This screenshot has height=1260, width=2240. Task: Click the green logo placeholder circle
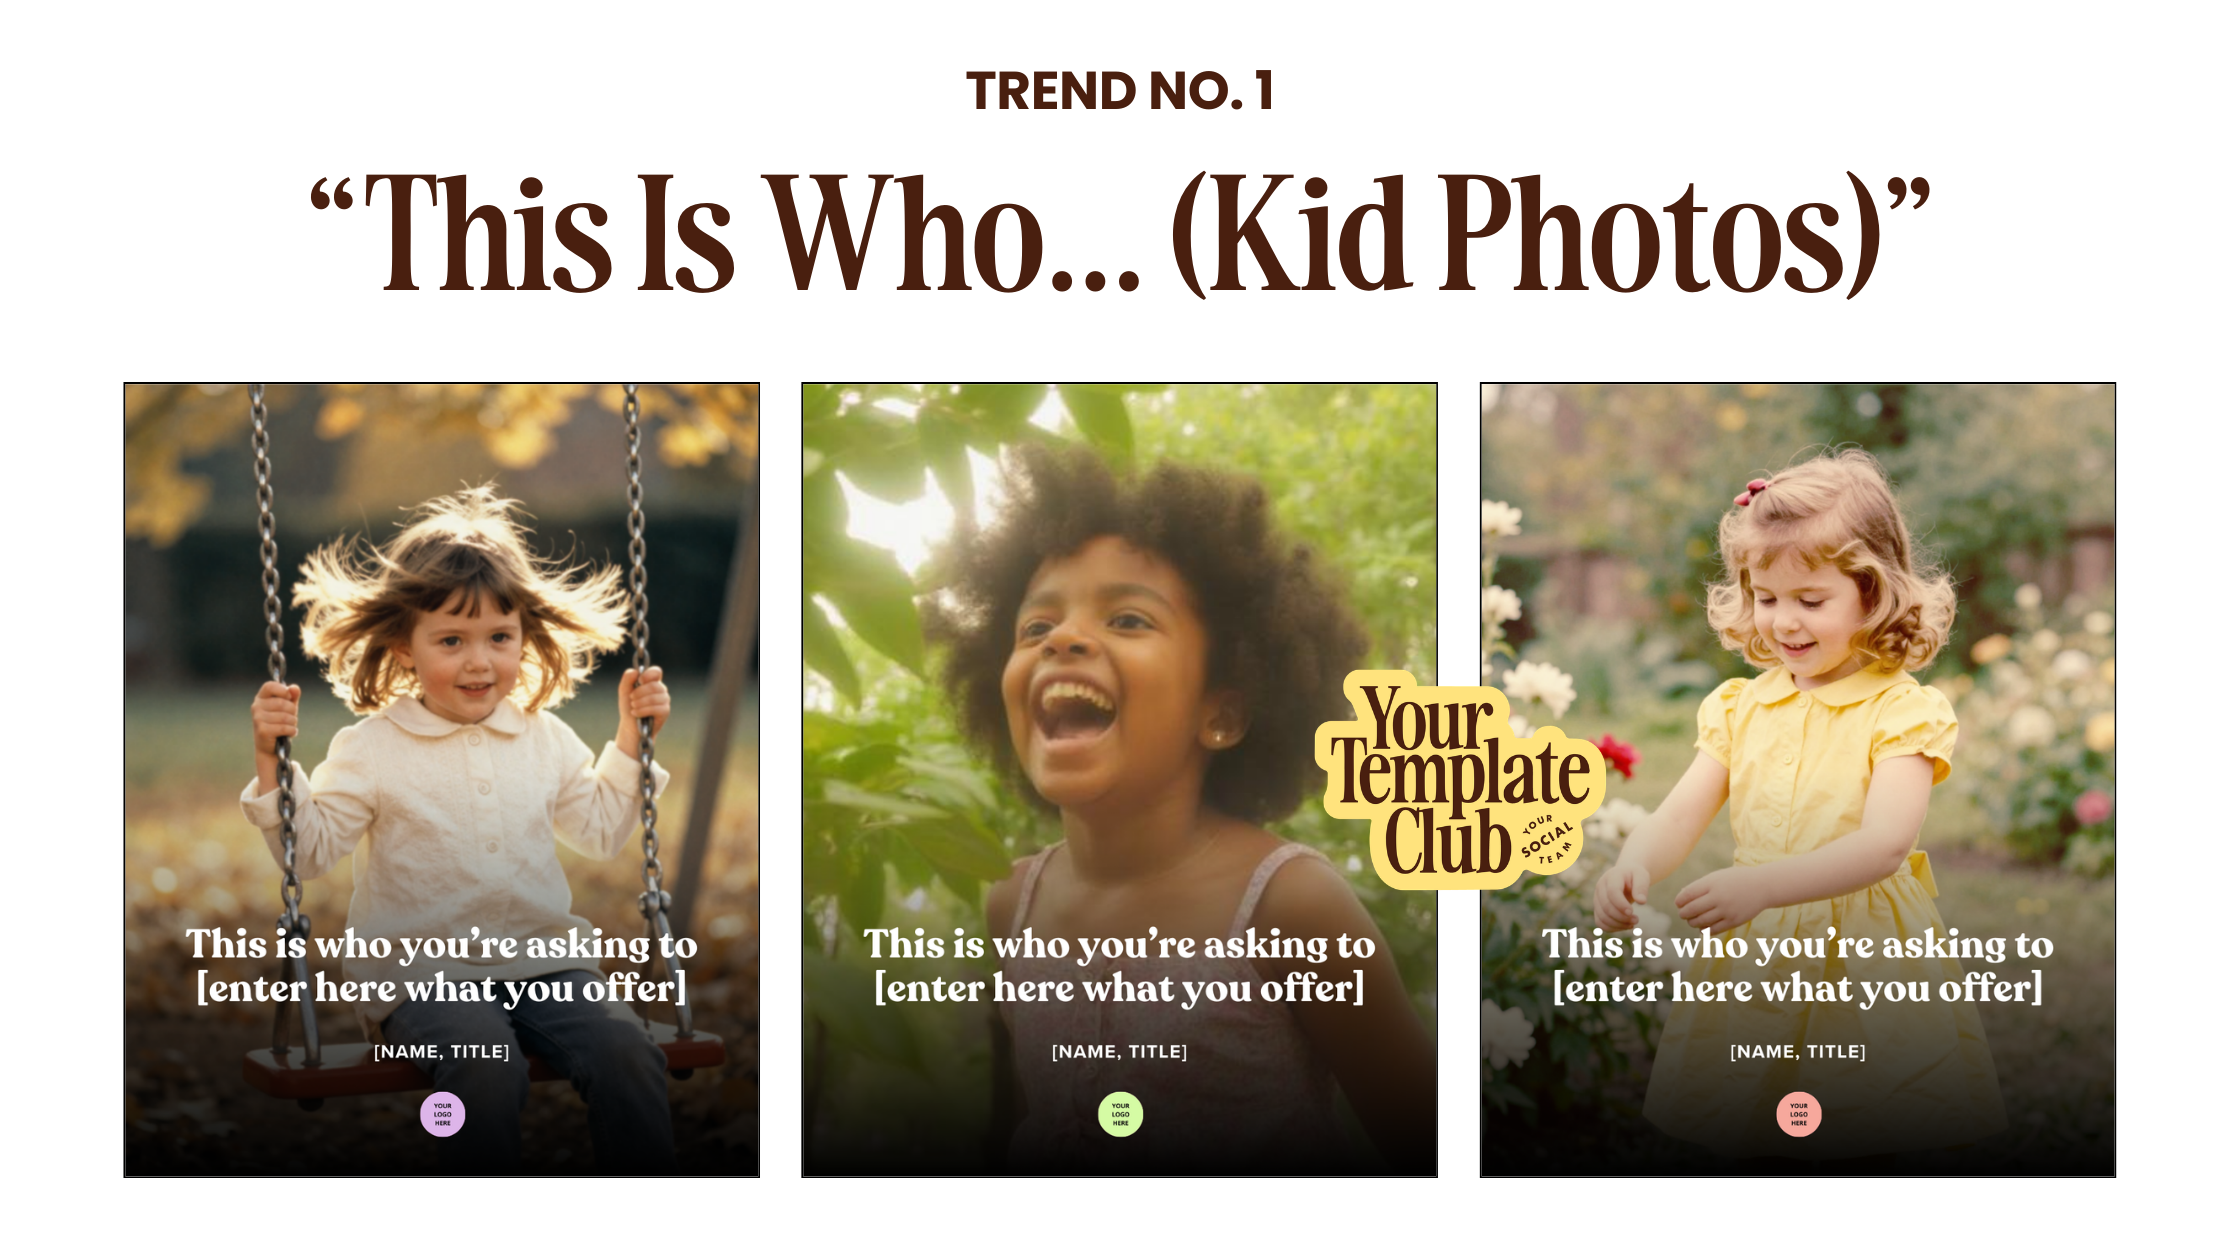click(1120, 1114)
